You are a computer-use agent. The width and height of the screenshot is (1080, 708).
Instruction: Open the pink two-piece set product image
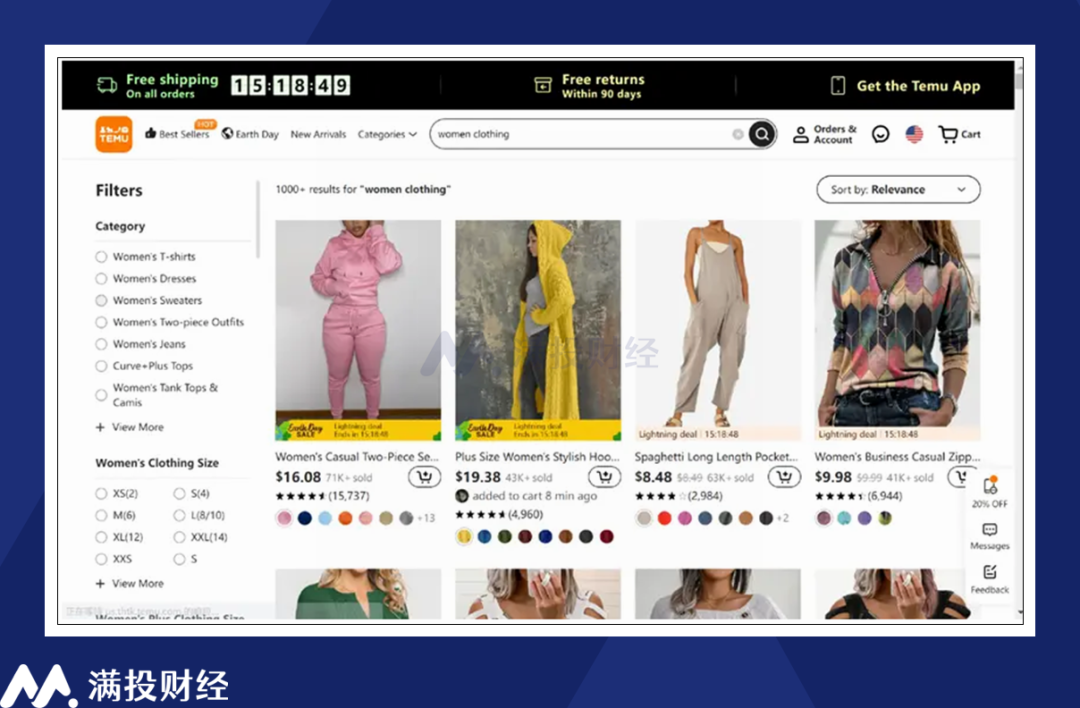click(358, 330)
